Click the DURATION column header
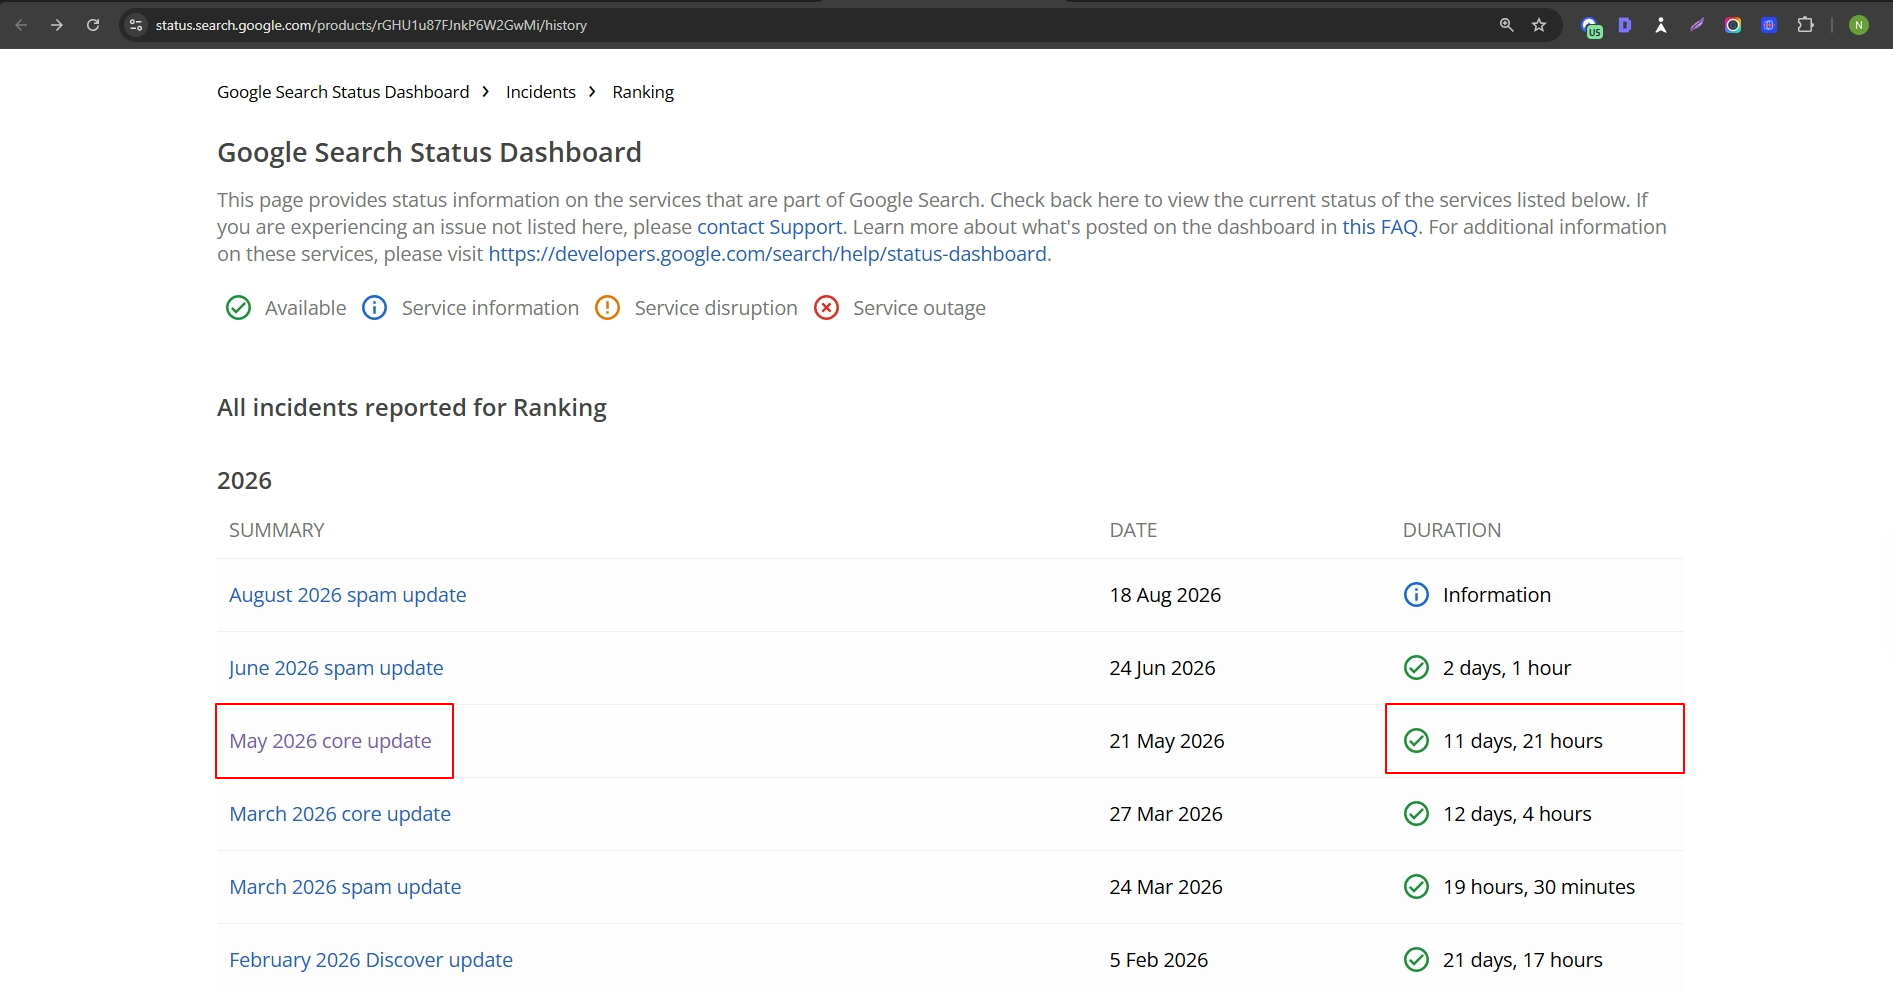The width and height of the screenshot is (1893, 994). pyautogui.click(x=1452, y=530)
